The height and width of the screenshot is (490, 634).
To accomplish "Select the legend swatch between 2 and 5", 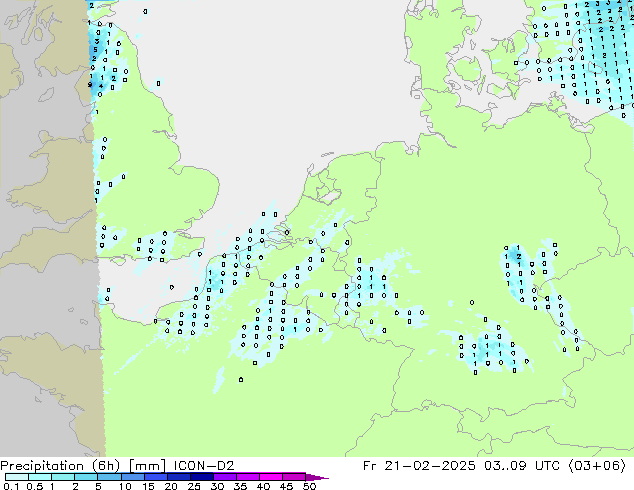I will click(86, 477).
